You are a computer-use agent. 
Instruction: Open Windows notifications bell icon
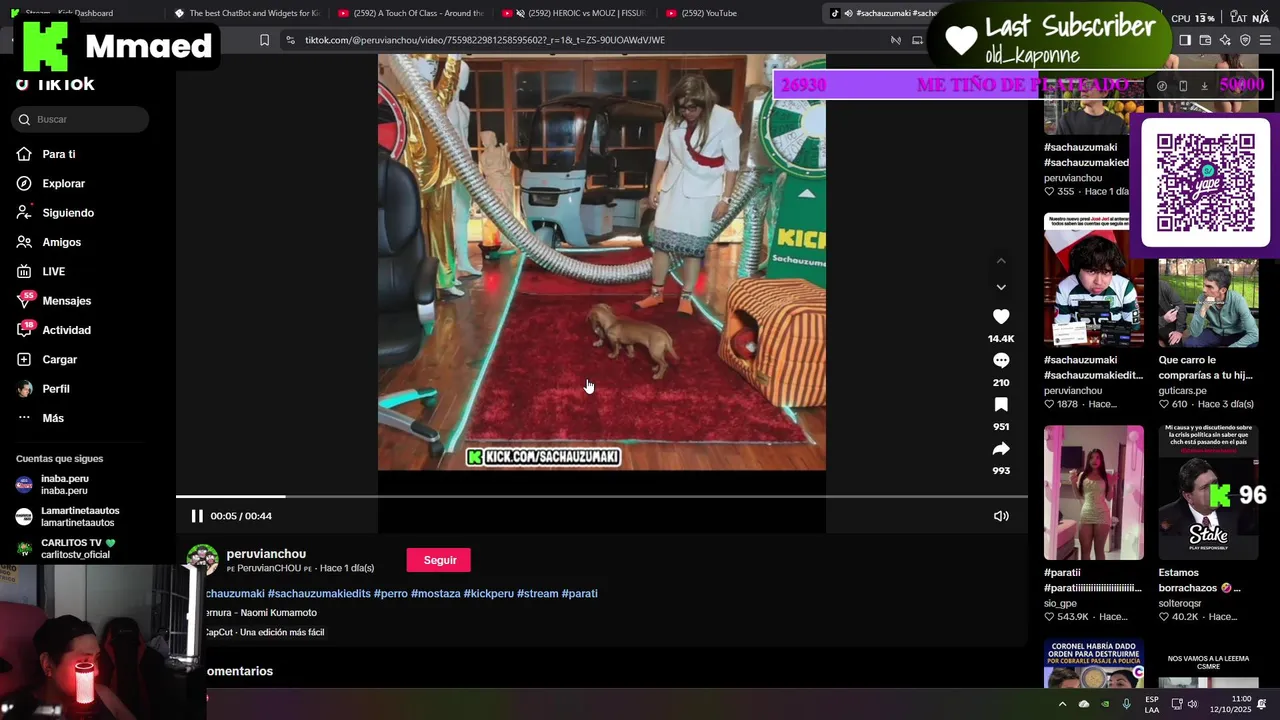1262,704
